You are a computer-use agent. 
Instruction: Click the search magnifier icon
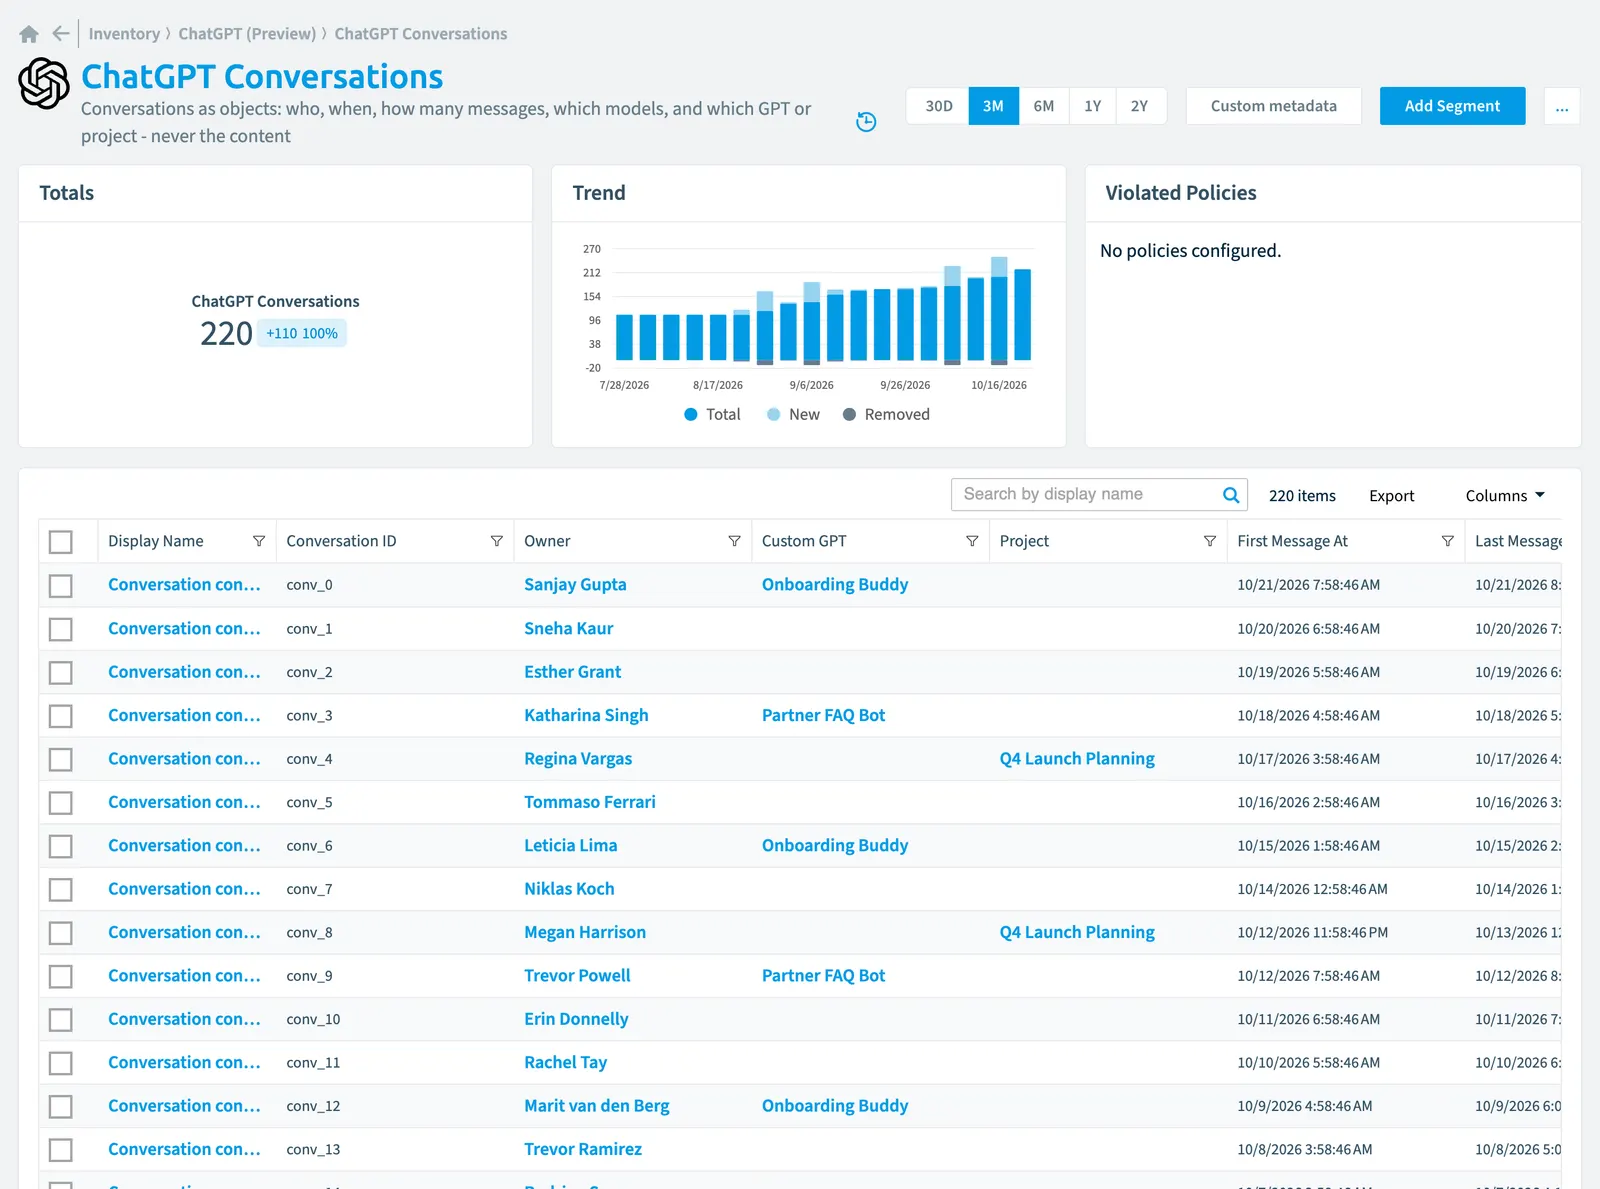click(1231, 495)
